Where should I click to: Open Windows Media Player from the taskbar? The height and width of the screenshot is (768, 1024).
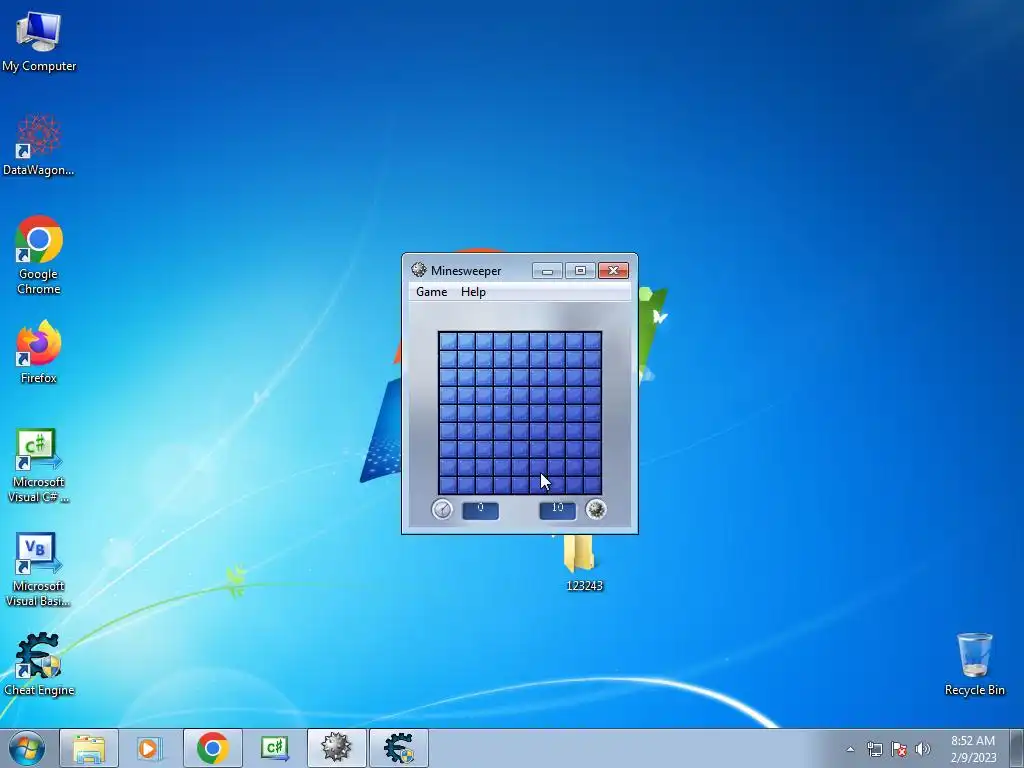[x=149, y=748]
